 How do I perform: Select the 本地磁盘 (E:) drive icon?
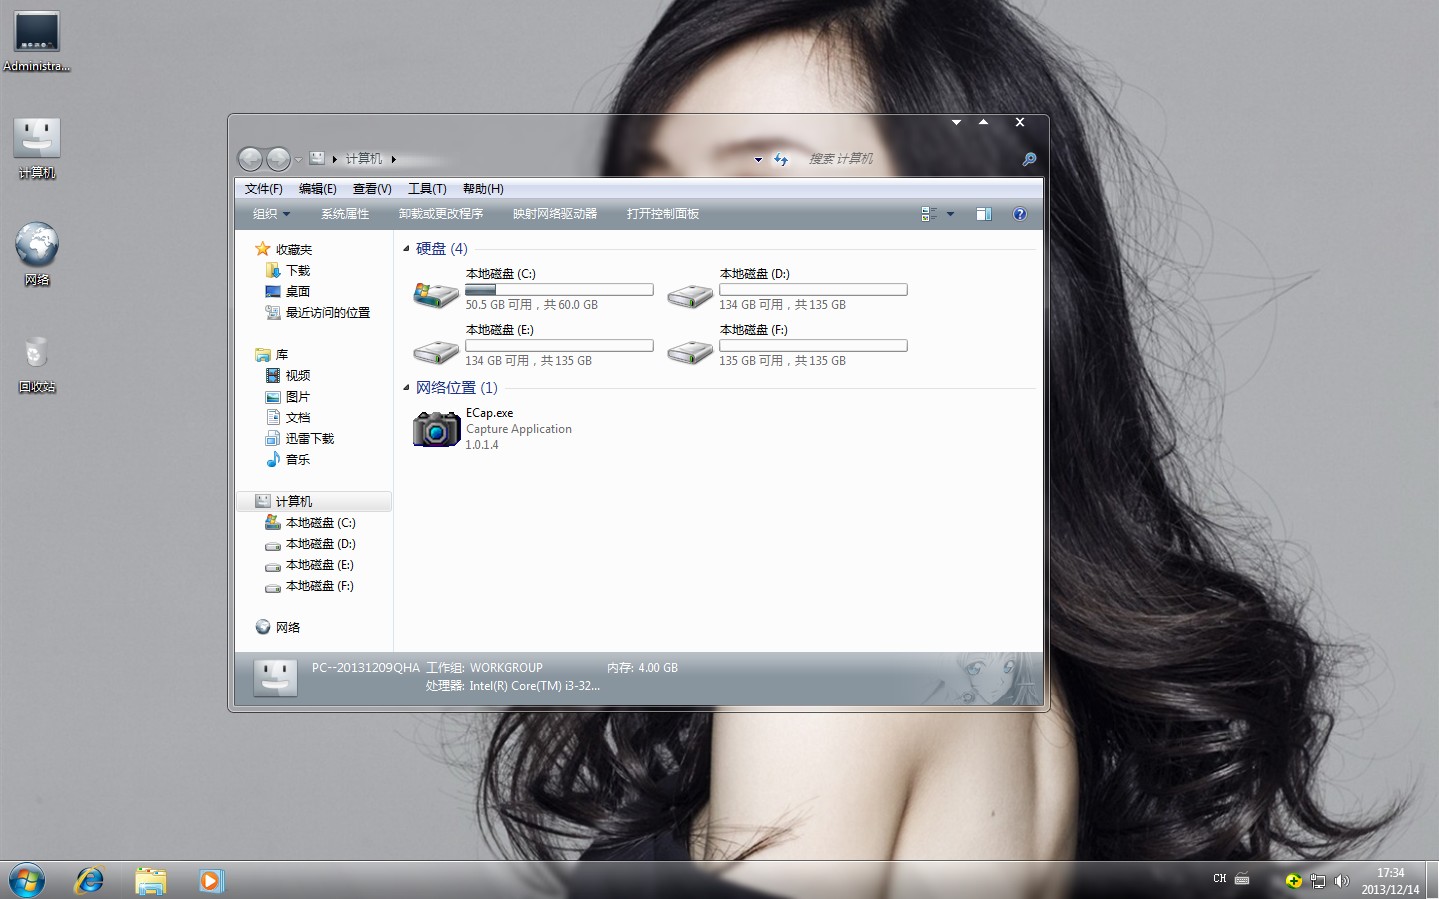436,351
